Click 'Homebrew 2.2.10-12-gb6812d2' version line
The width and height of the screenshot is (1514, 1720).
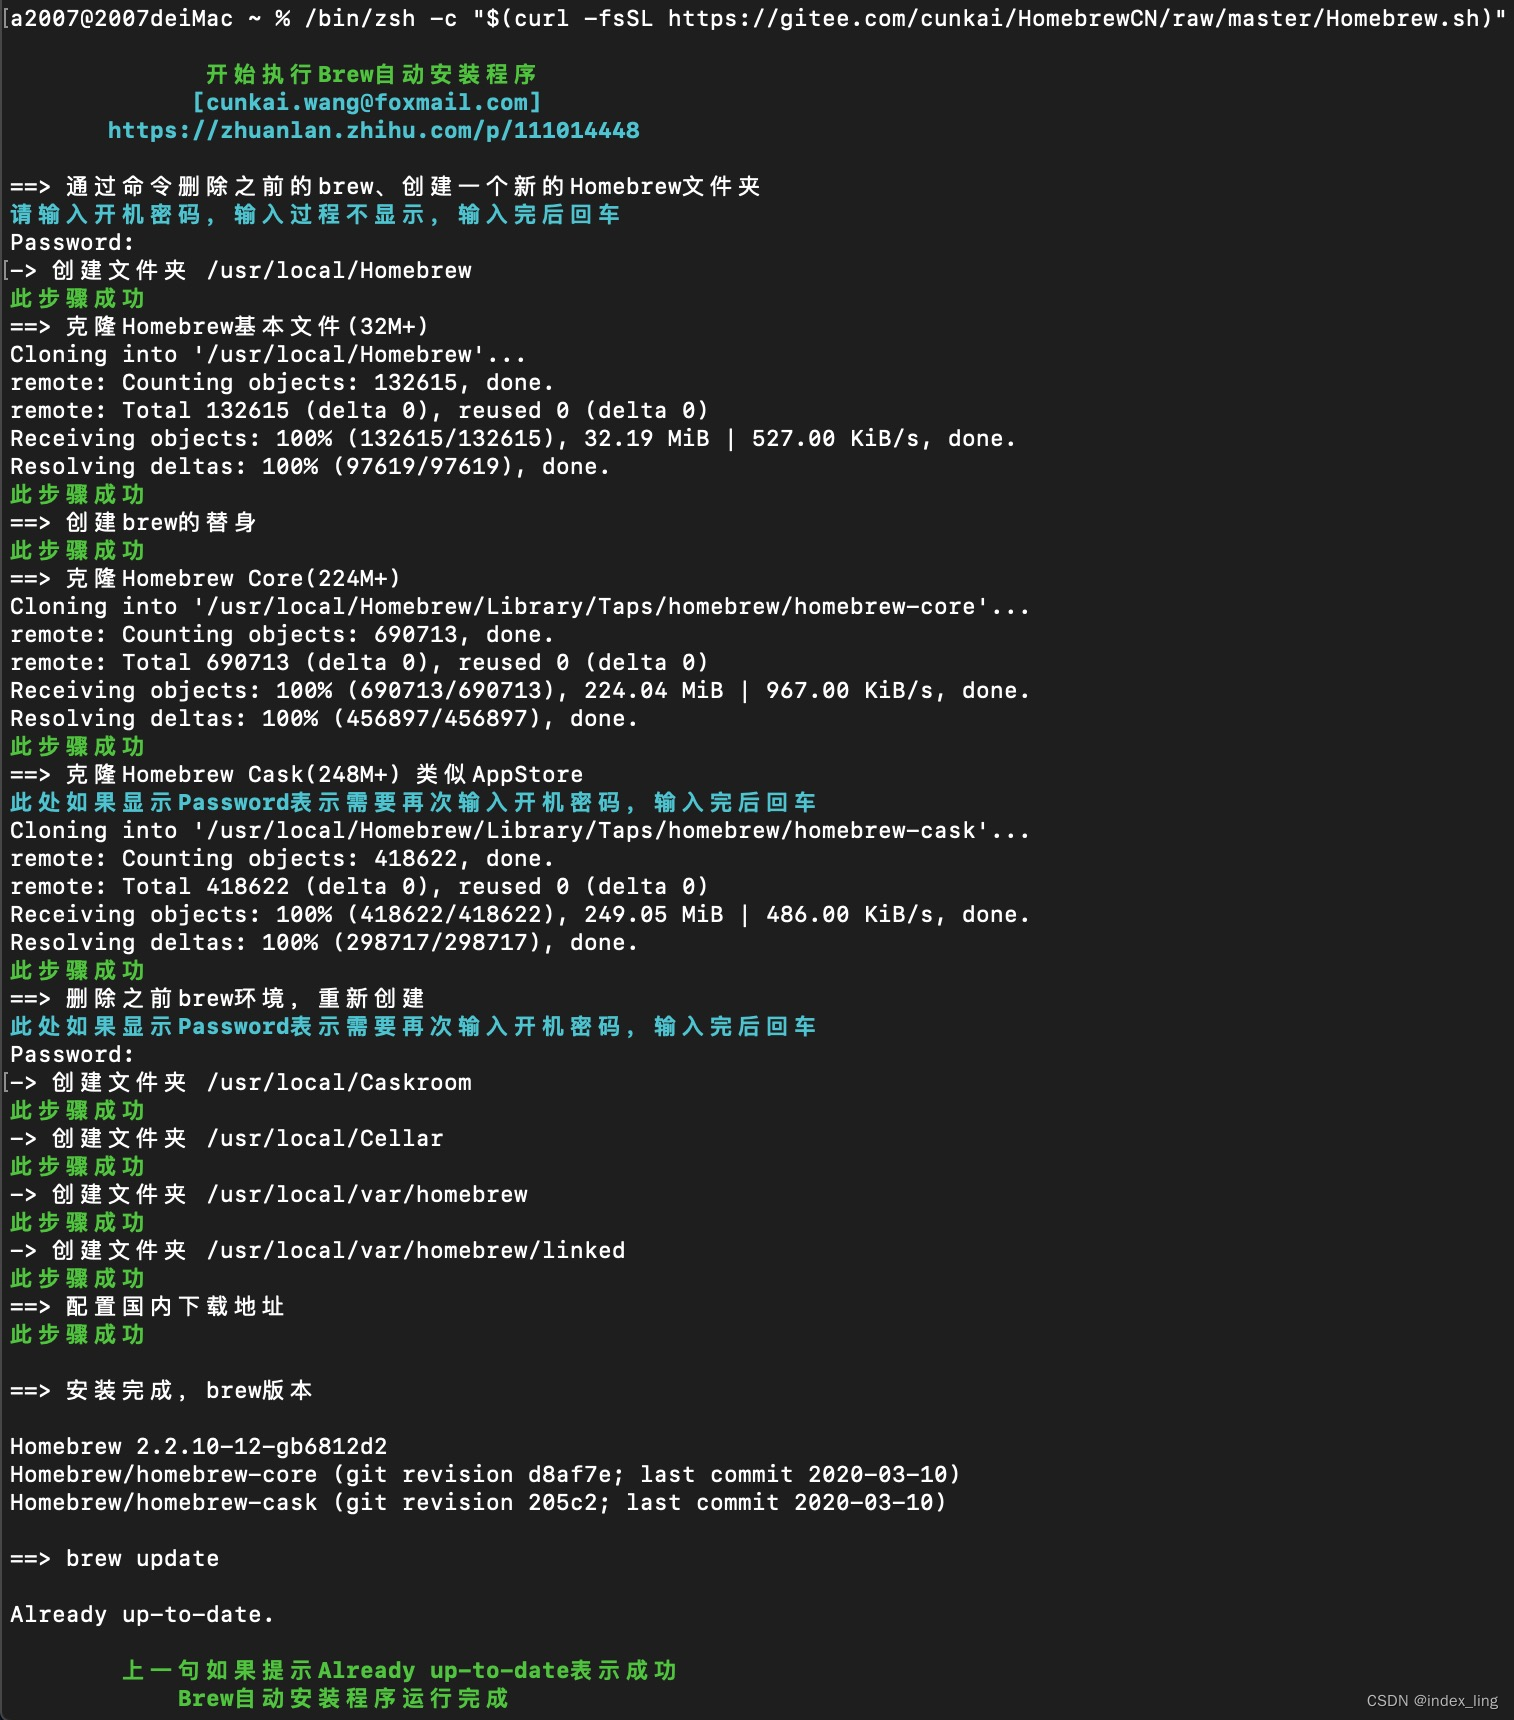tap(198, 1446)
